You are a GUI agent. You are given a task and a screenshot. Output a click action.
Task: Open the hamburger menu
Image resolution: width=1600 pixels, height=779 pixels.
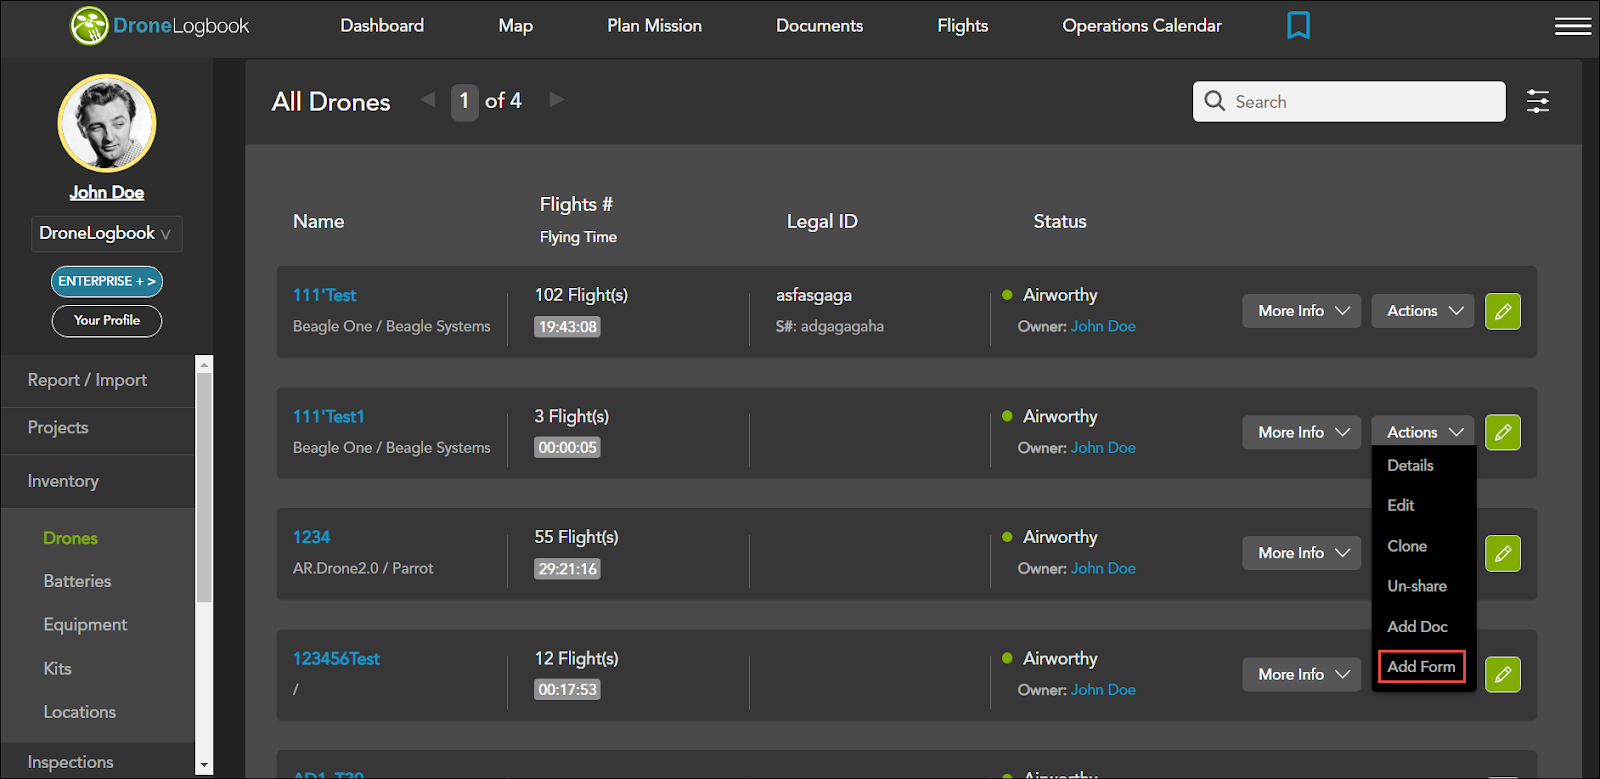(1573, 26)
